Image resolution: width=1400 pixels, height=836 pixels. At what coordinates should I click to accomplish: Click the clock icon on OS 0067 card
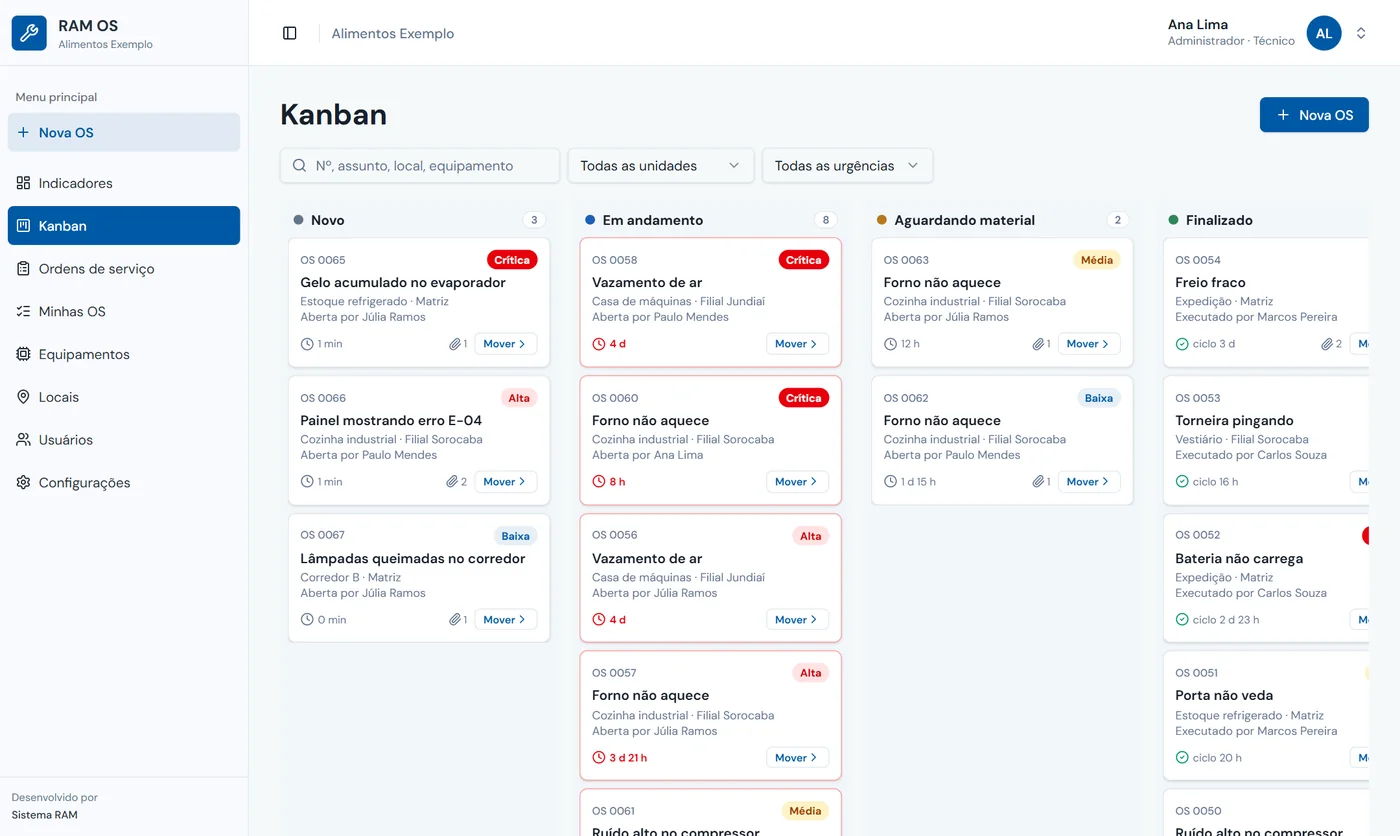coord(307,620)
